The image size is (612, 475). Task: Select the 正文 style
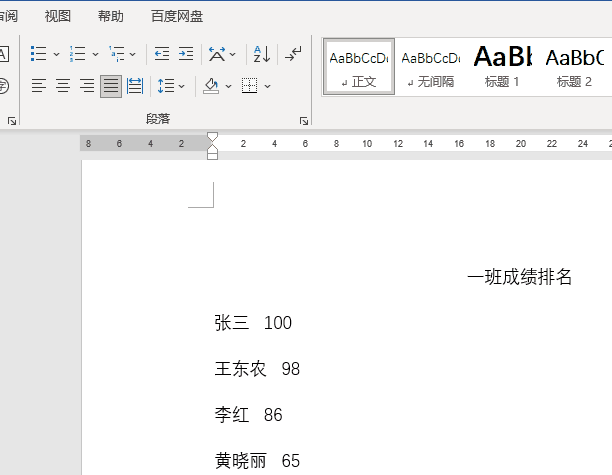[359, 67]
